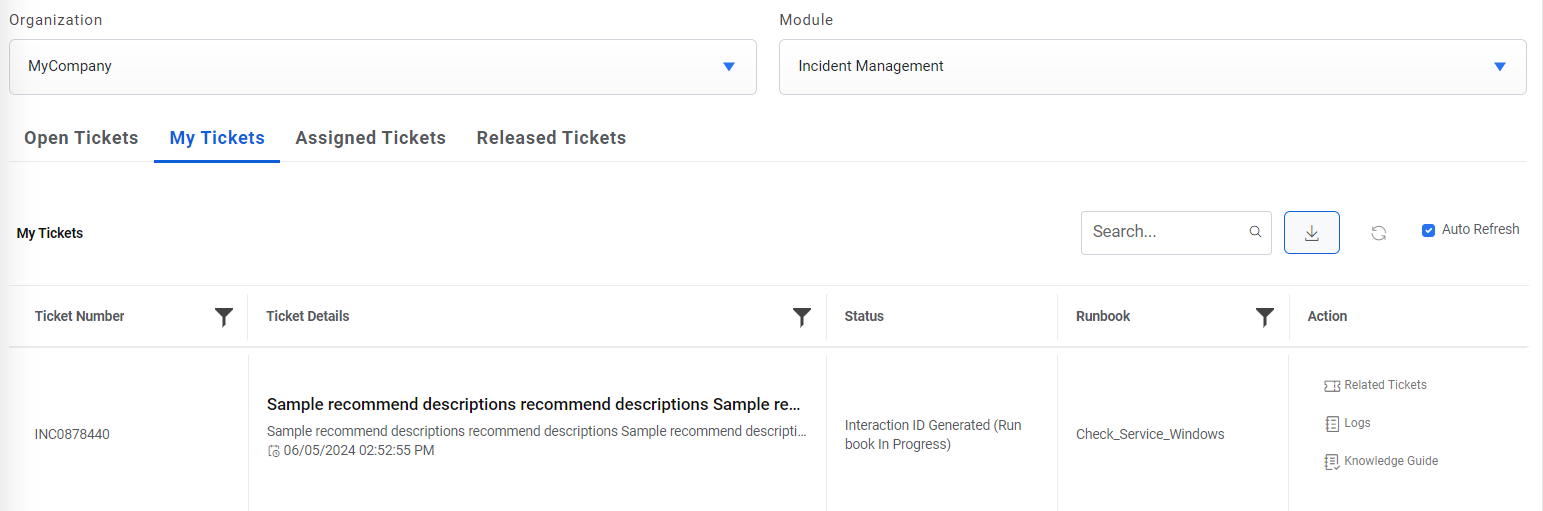Switch to the Assigned Tickets tab
1543x511 pixels.
(x=370, y=138)
